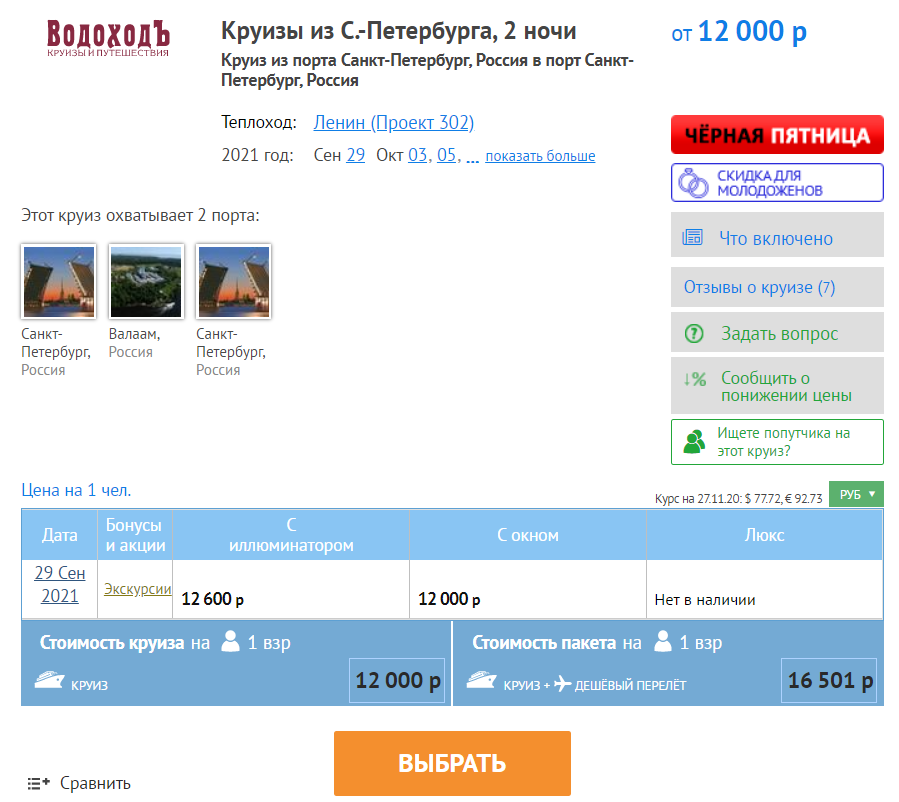Select the 29 Сен 2021 date link
The width and height of the screenshot is (899, 802).
[x=60, y=584]
